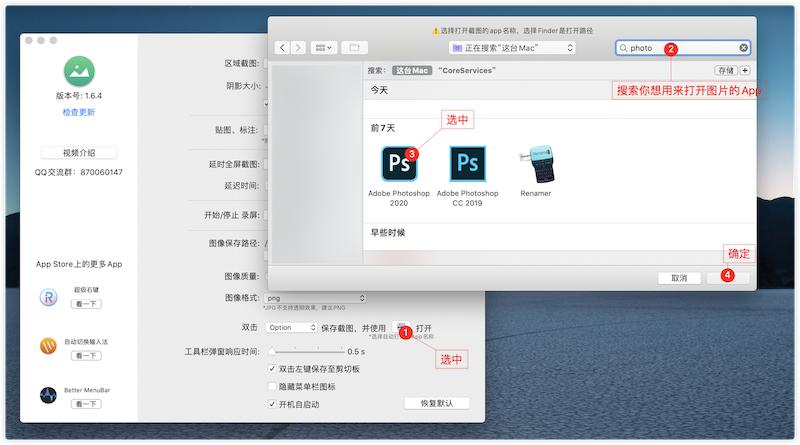Click the 今天 section header
Viewport: 800px width, 445px height.
[x=379, y=90]
